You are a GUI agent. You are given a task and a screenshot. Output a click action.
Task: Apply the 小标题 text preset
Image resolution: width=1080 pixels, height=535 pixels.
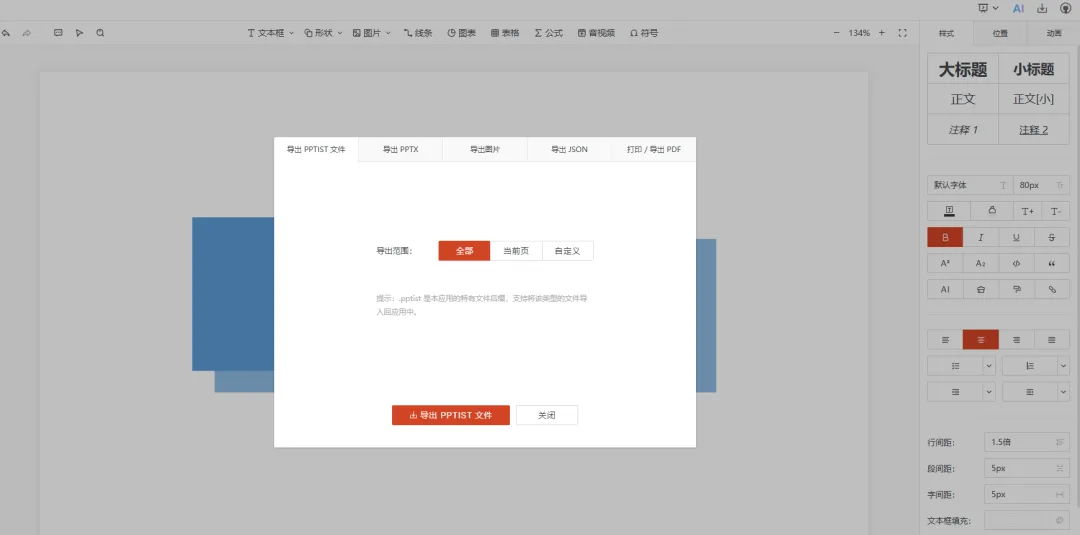[x=1033, y=70]
